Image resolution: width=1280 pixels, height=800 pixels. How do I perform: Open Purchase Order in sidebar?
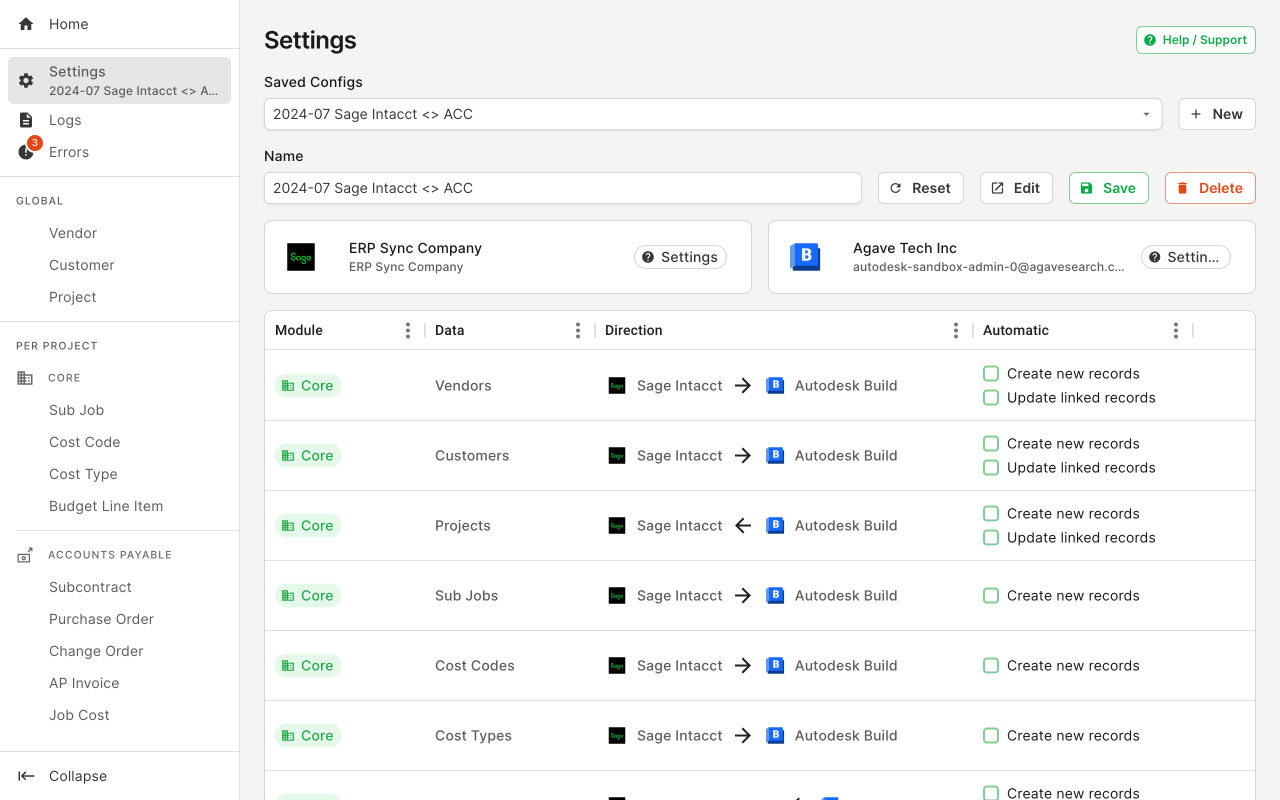(x=102, y=619)
